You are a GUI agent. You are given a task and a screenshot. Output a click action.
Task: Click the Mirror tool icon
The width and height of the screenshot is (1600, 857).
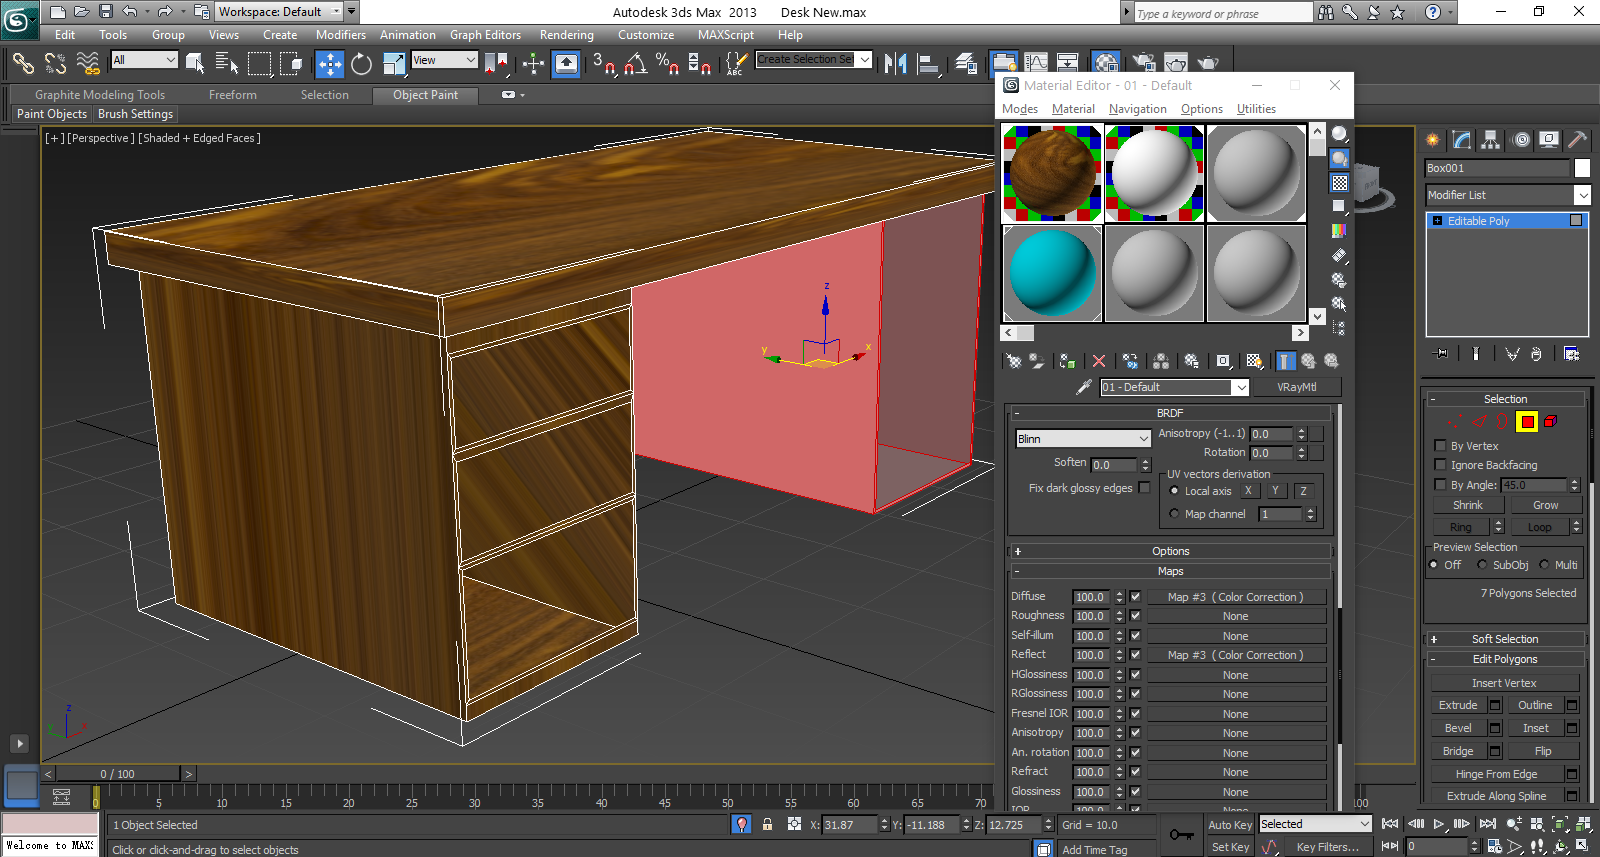895,64
